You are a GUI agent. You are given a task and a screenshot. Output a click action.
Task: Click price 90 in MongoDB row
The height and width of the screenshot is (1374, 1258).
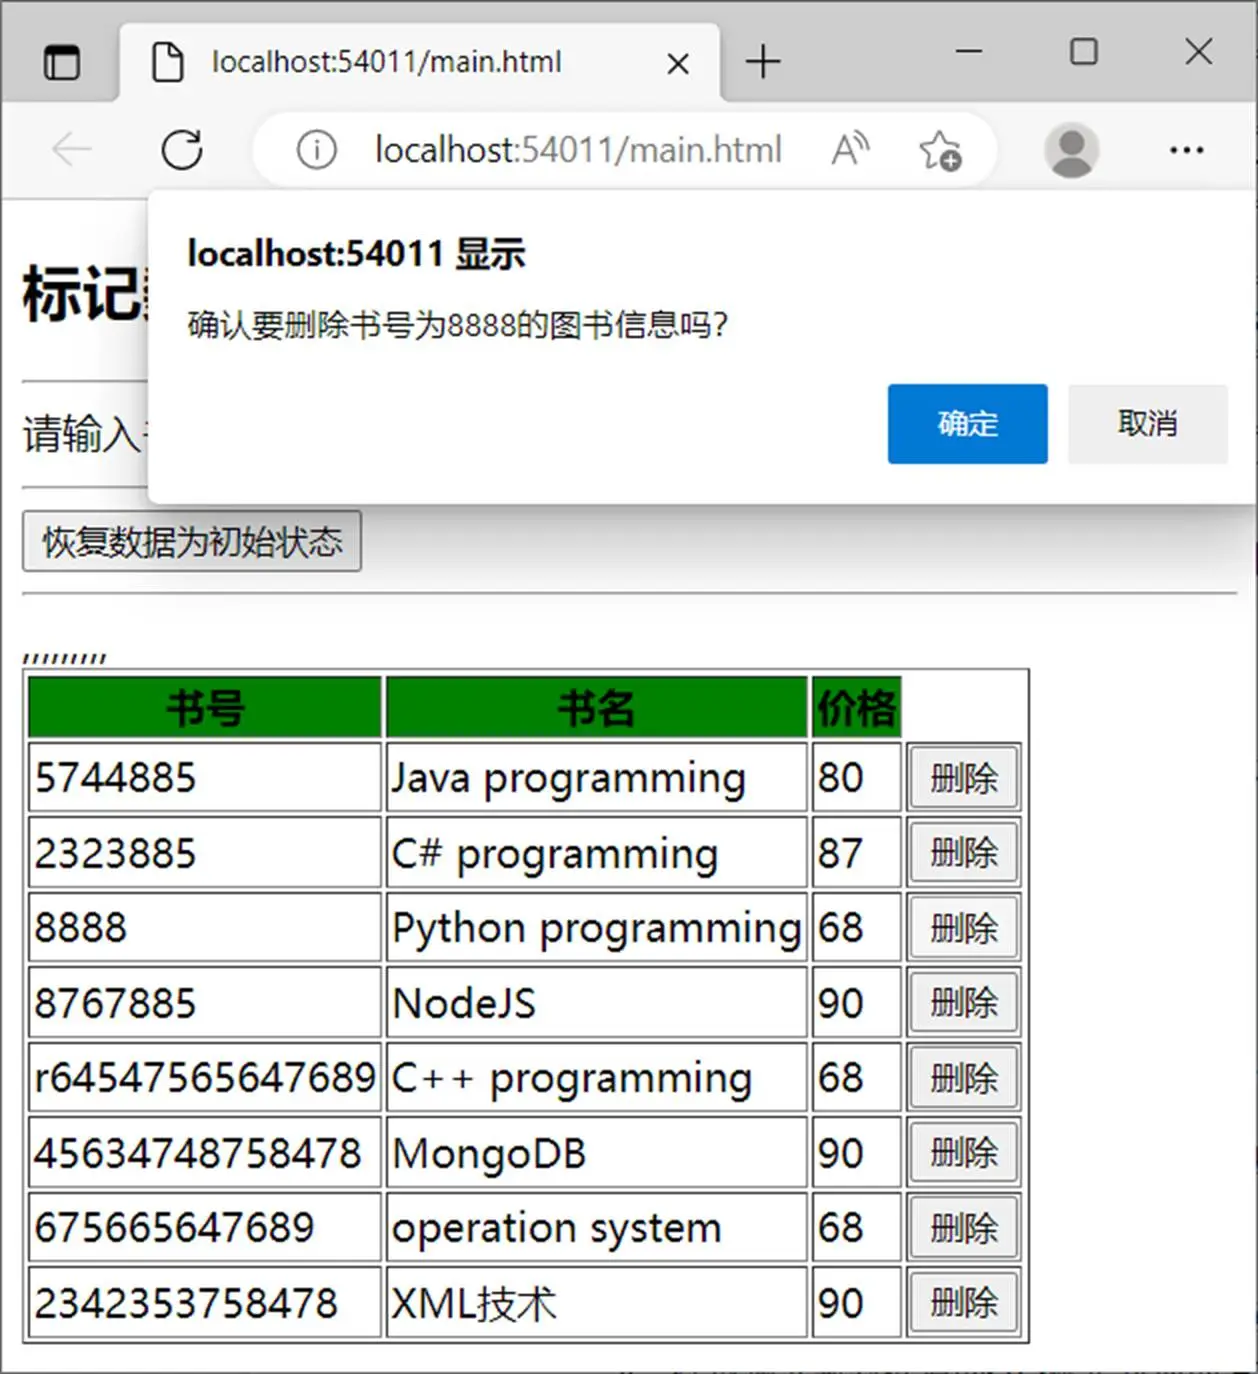[x=857, y=1152]
